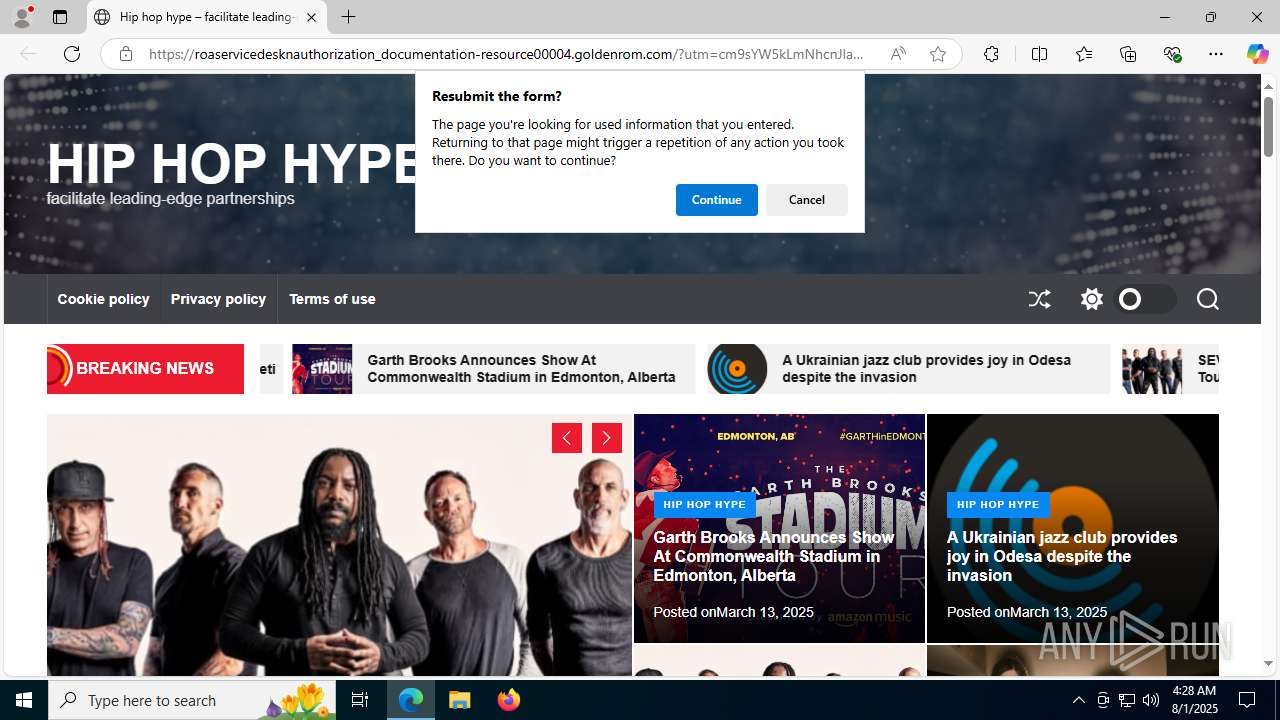Viewport: 1280px width, 720px height.
Task: Open the profile icon in the title bar
Action: pyautogui.click(x=22, y=17)
